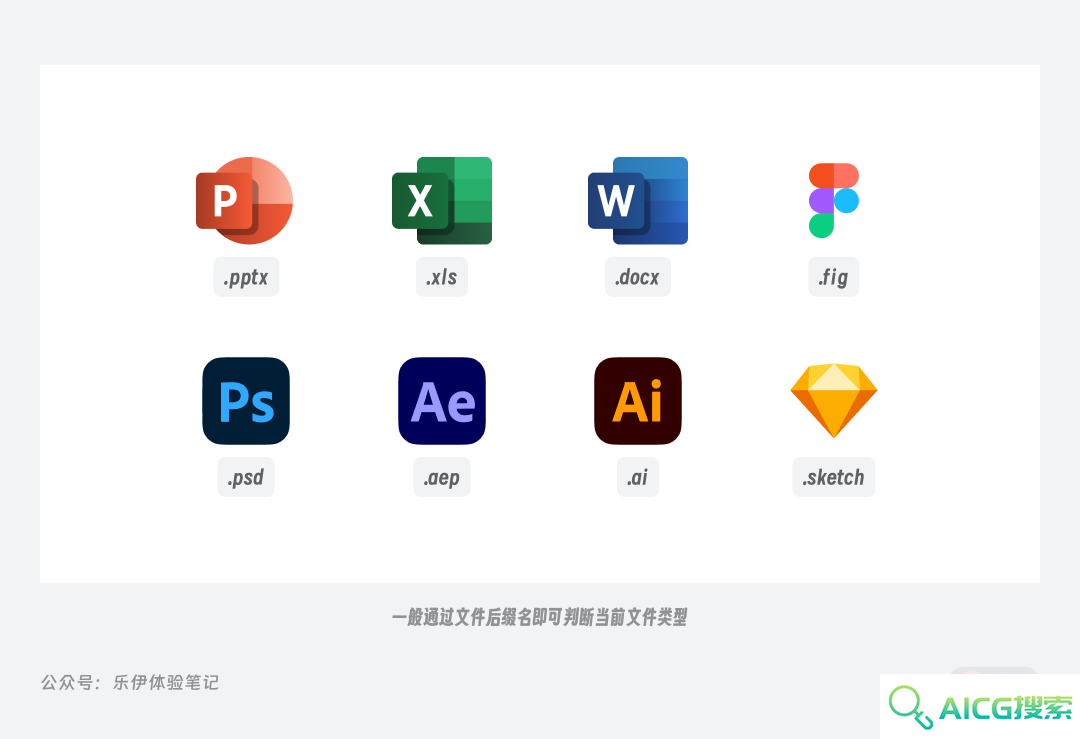Screen dimensions: 1080x739
Task: Click the 公众号: 乐伊体验笔记 text
Action: click(130, 683)
